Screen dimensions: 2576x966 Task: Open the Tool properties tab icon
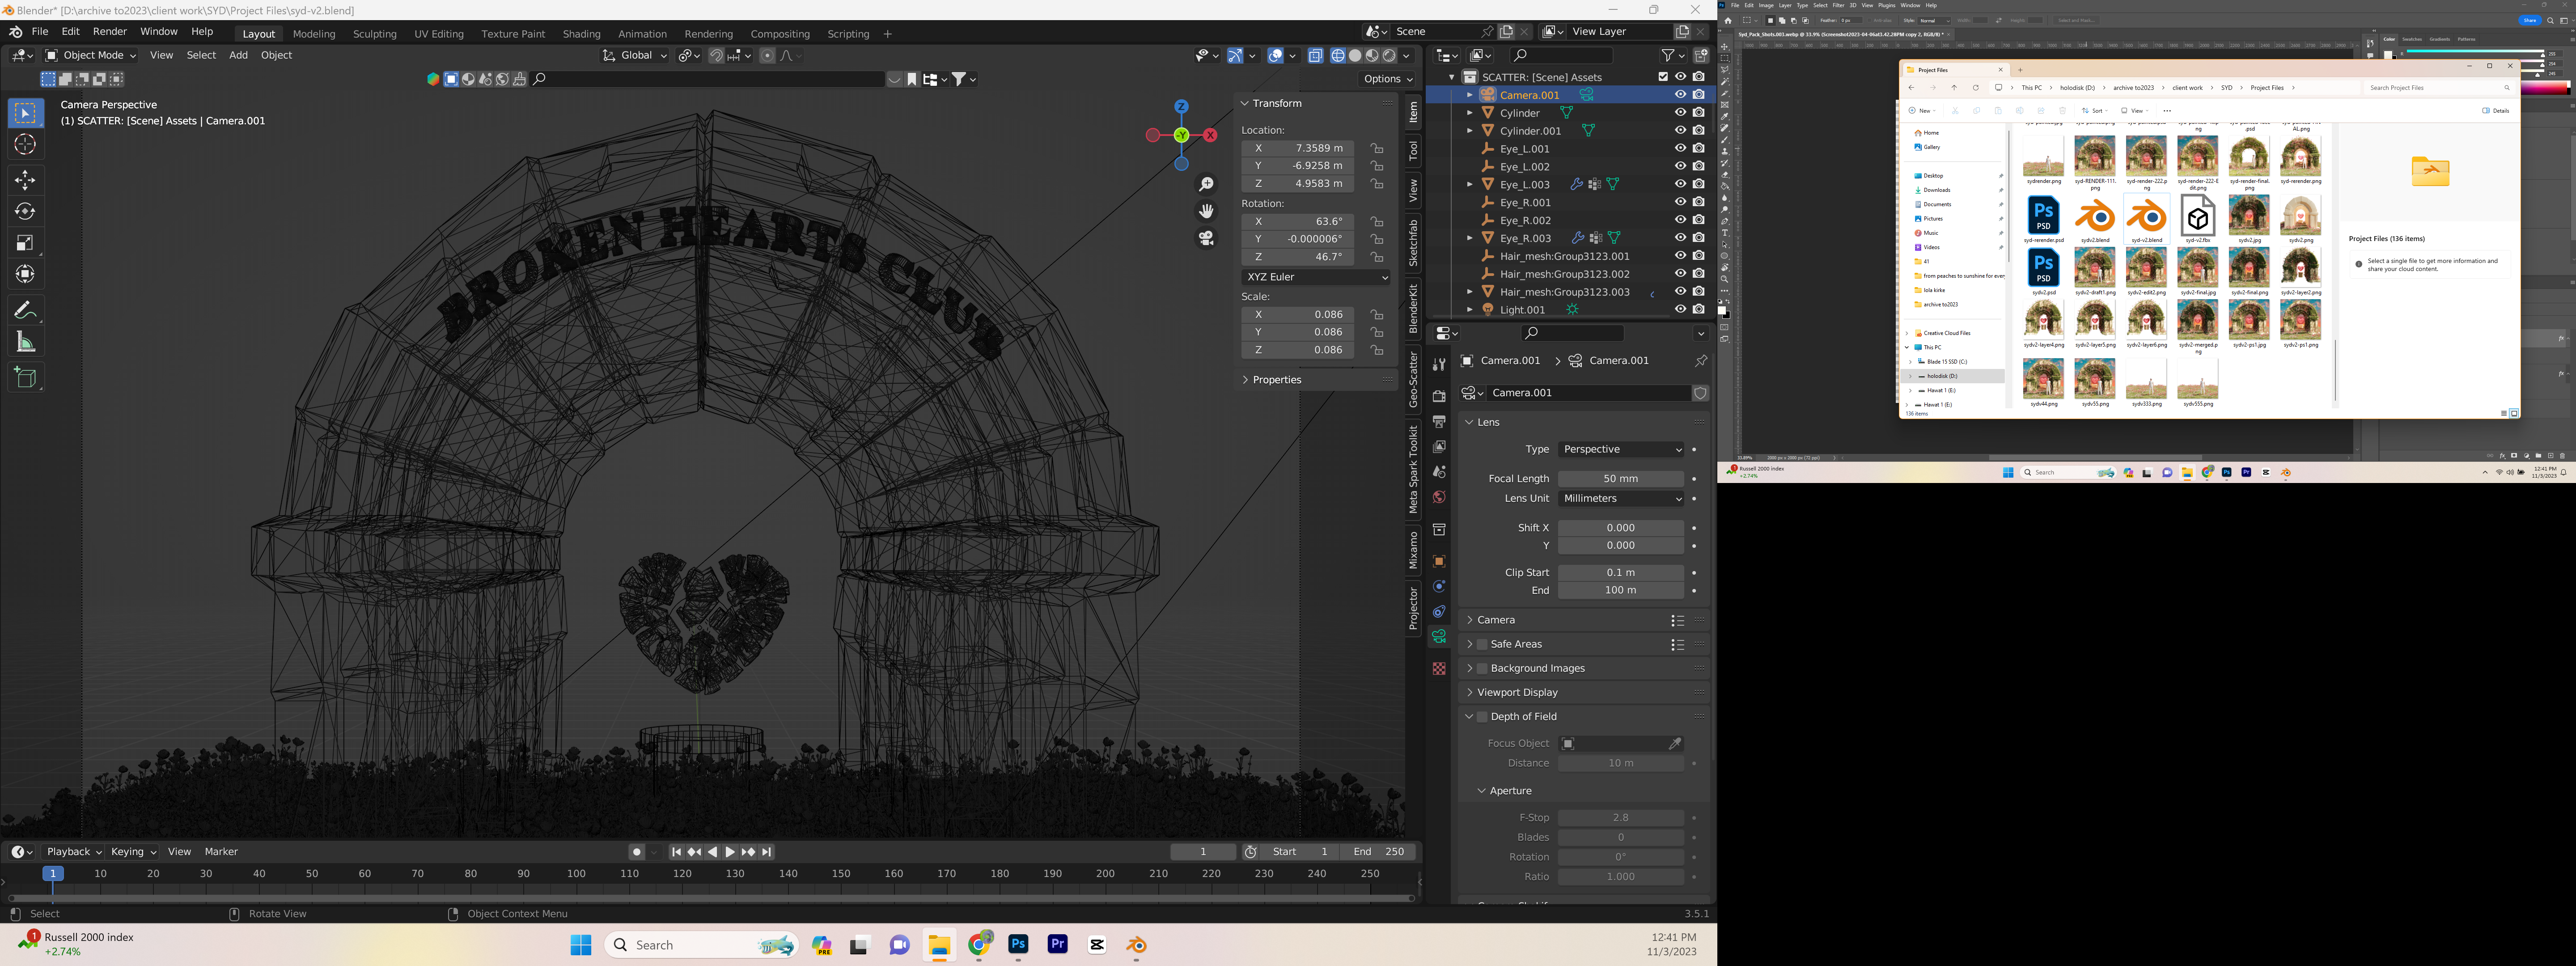point(1439,364)
